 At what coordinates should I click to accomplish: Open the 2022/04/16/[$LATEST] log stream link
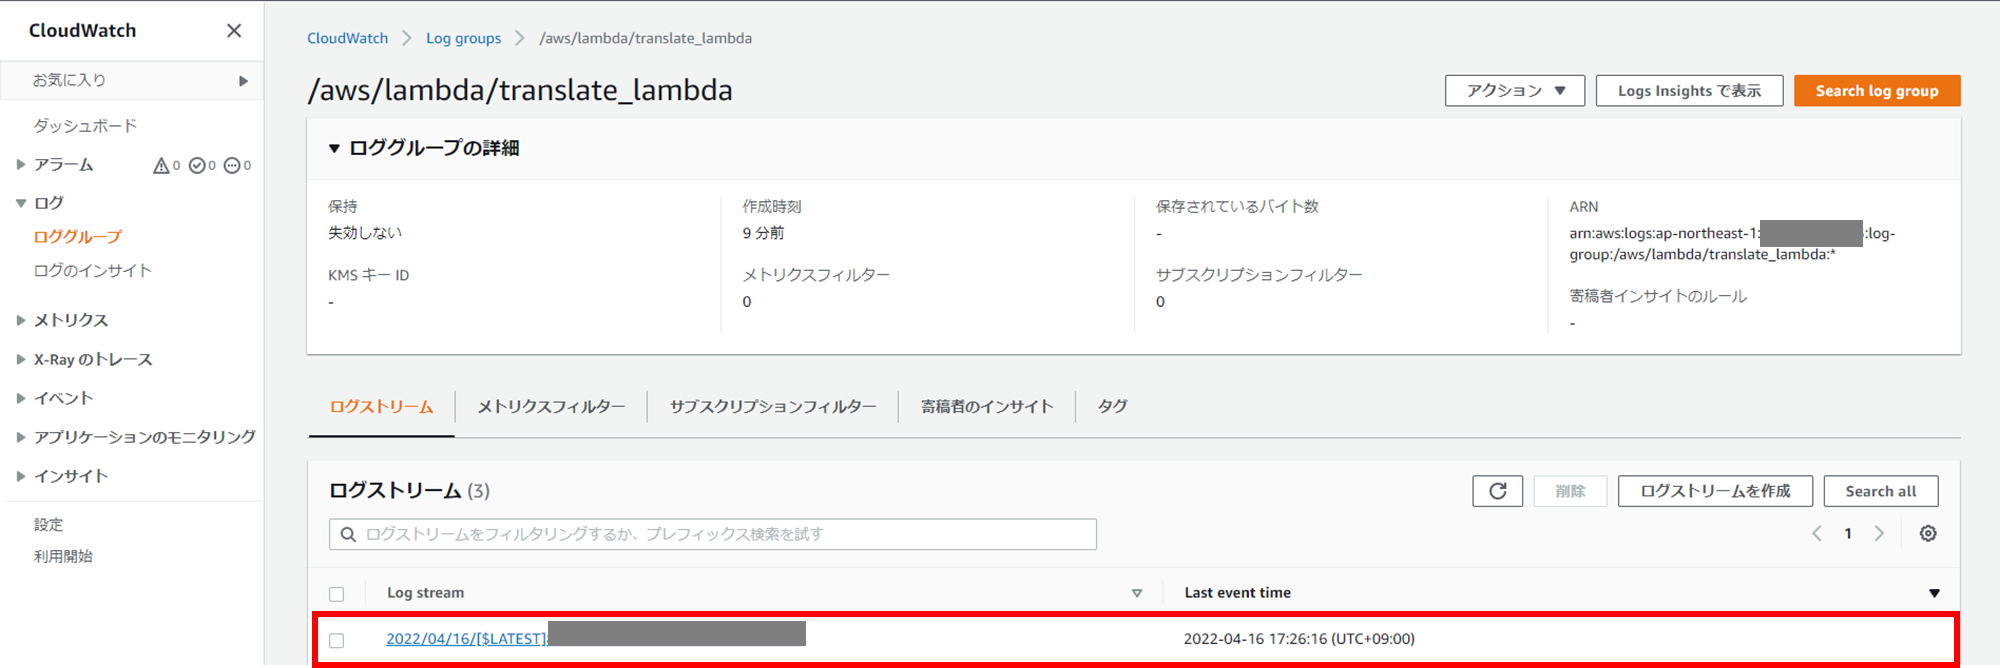463,638
